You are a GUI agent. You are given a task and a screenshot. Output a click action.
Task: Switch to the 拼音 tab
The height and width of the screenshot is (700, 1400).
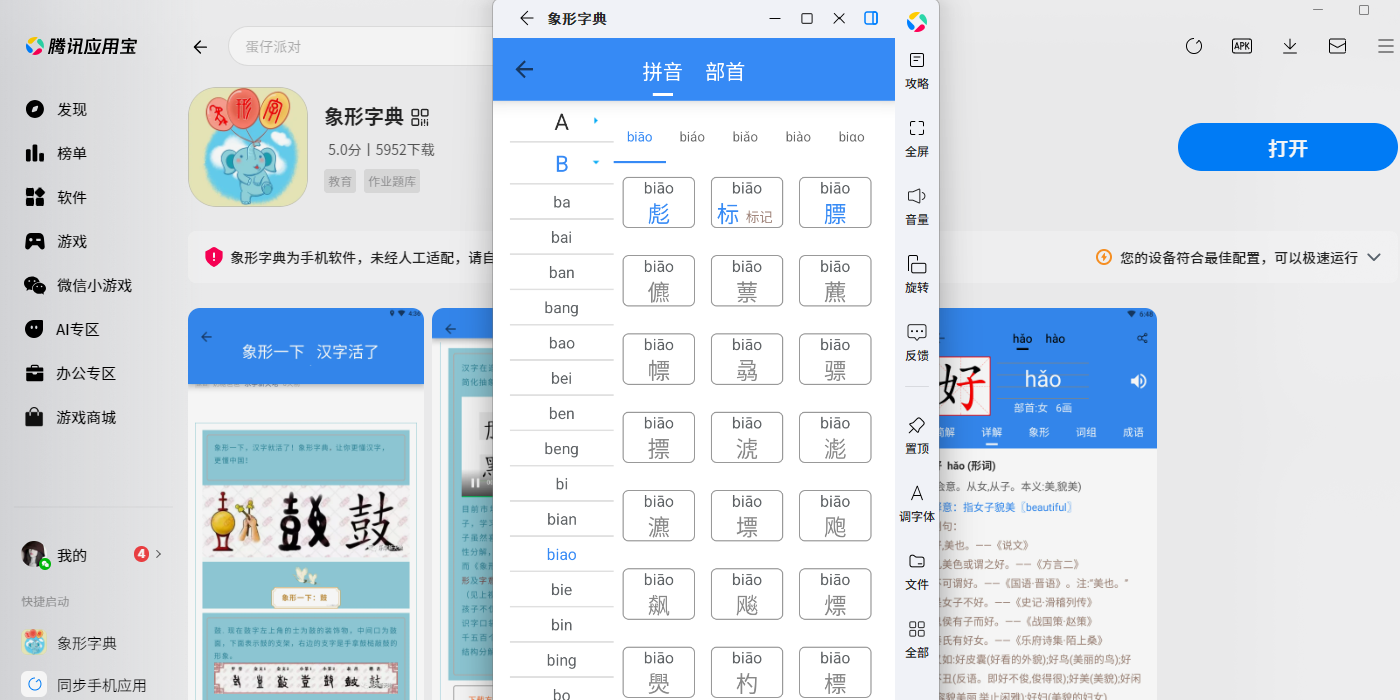662,72
